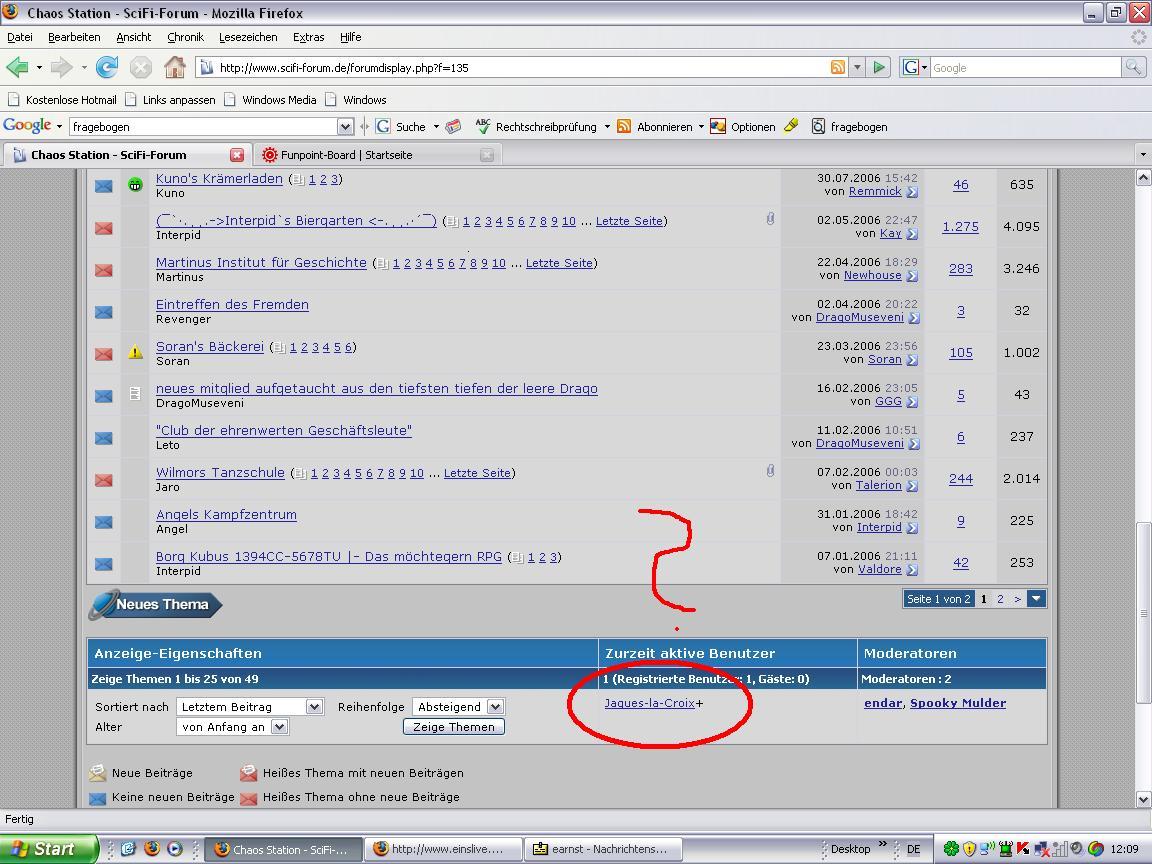Click user link Jaques-la-Croix
Viewport: 1152px width, 864px height.
click(649, 703)
